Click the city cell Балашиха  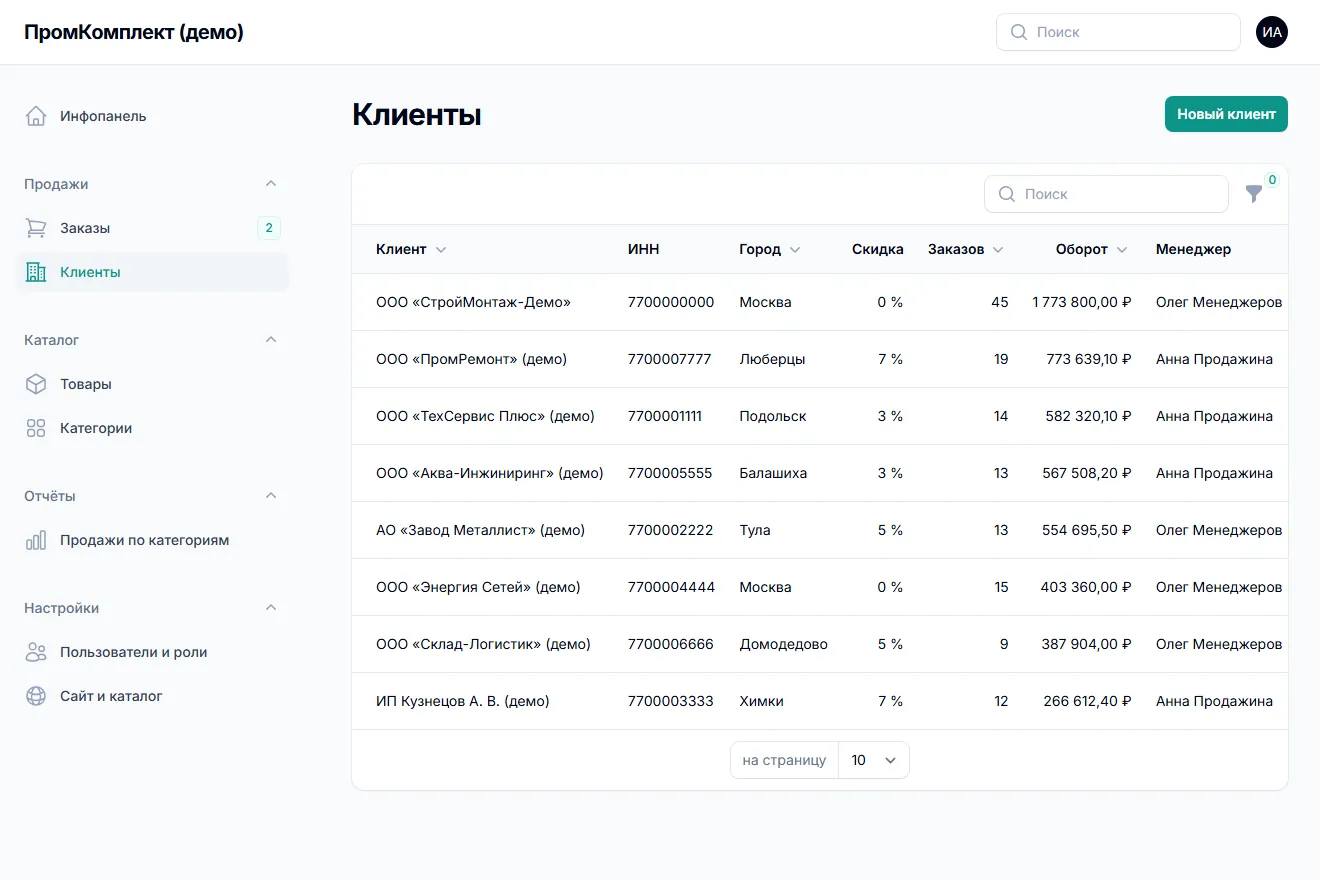click(773, 473)
